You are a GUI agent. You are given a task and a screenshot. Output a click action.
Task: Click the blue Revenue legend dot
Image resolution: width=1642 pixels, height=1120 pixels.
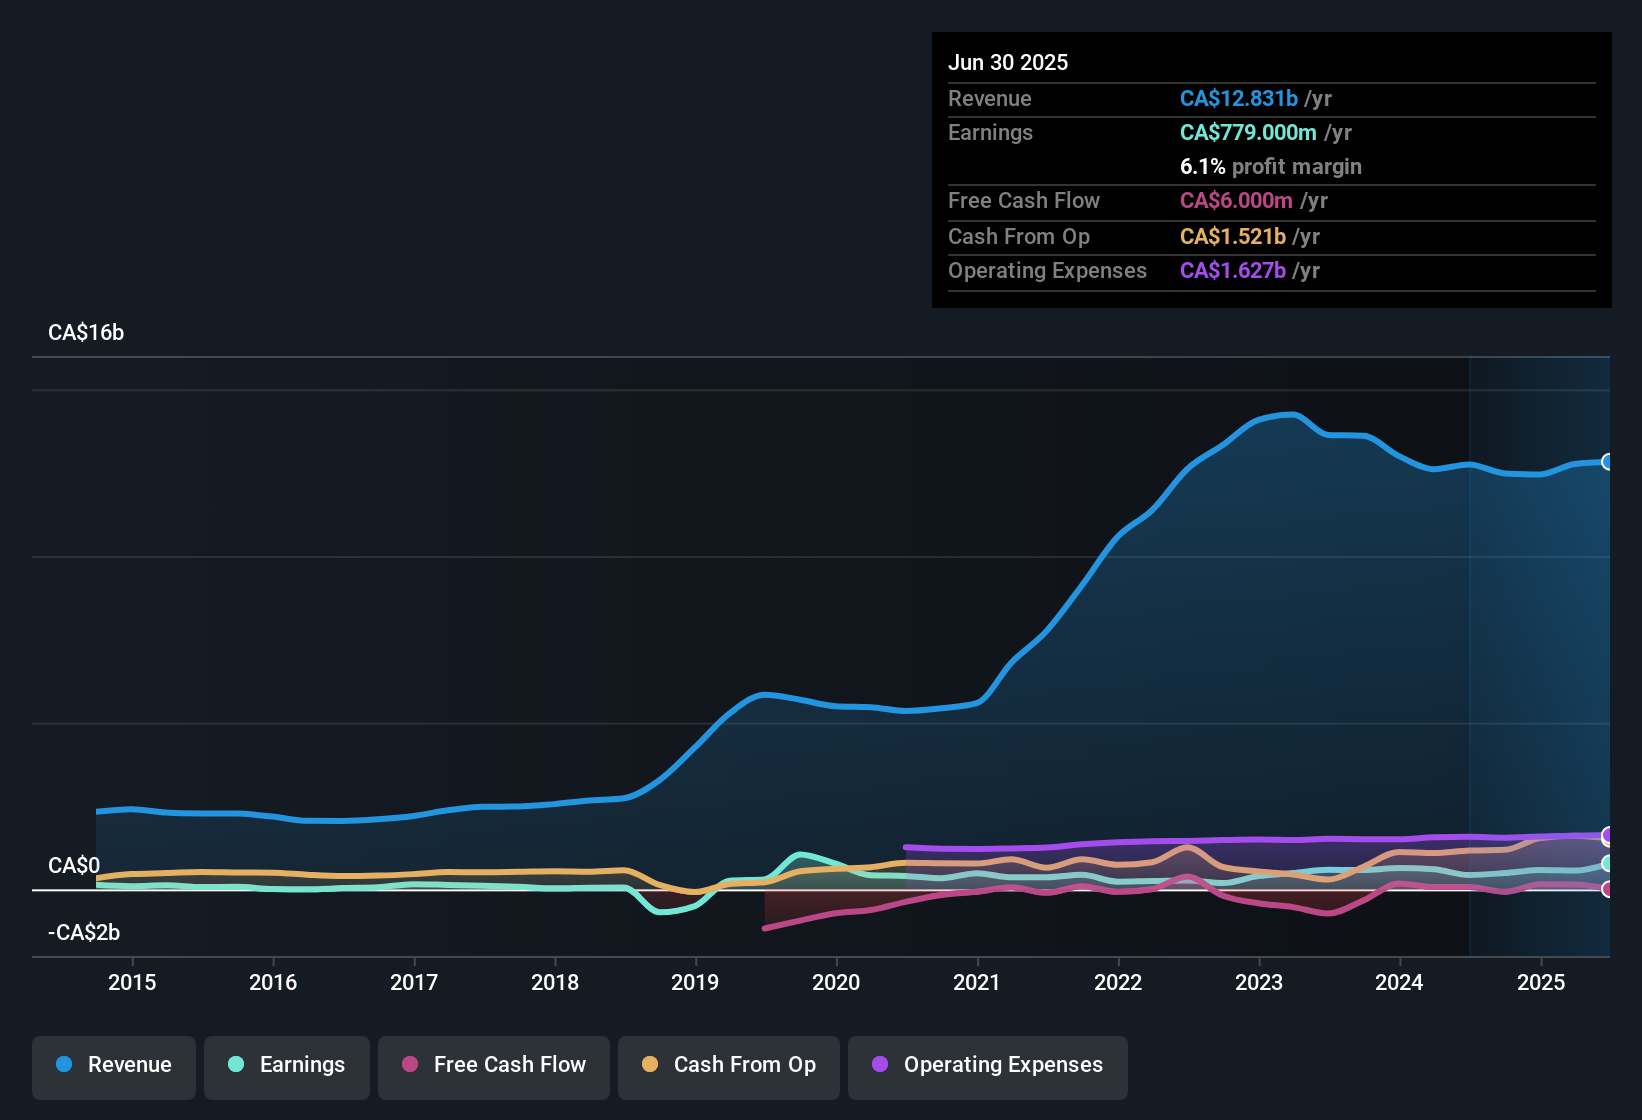tap(64, 1065)
